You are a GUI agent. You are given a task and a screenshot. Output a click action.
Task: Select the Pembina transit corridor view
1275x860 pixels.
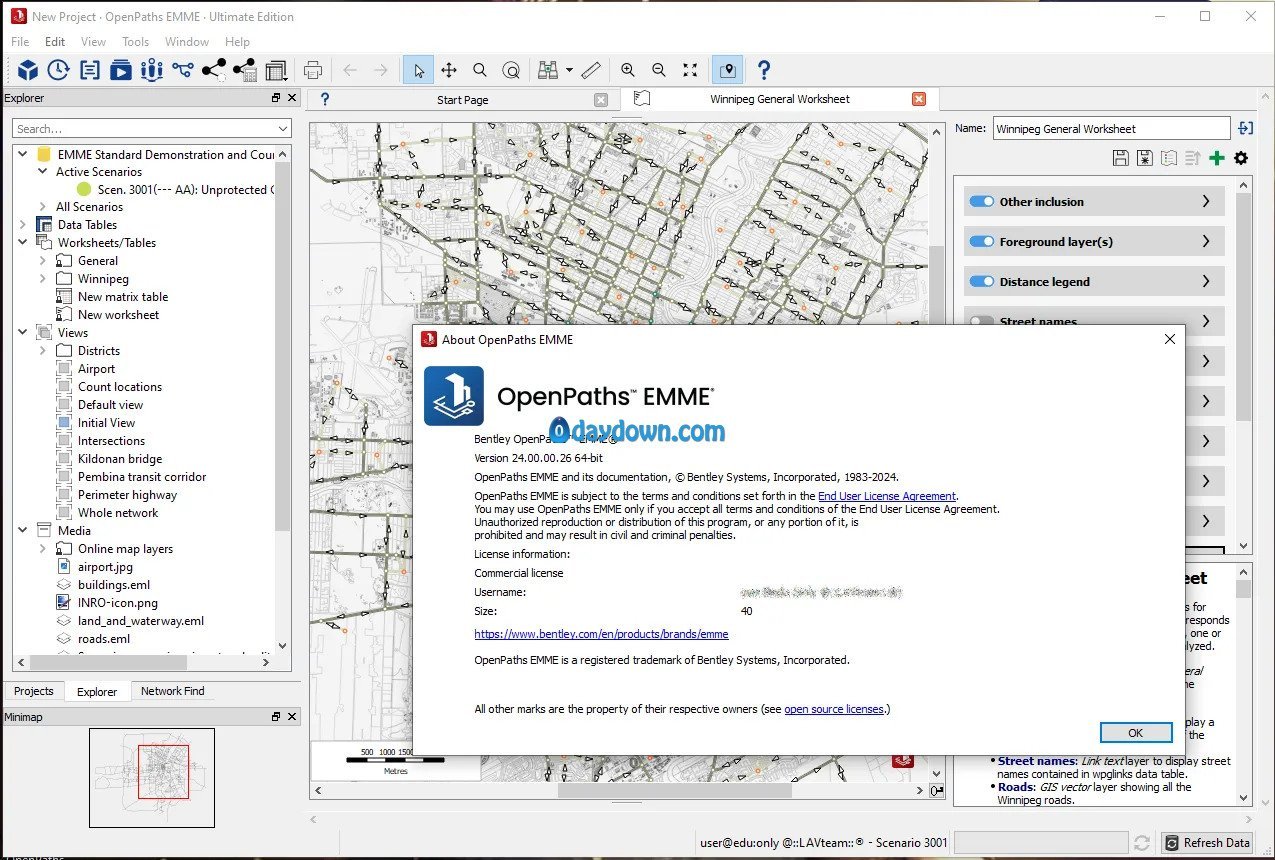pos(142,477)
